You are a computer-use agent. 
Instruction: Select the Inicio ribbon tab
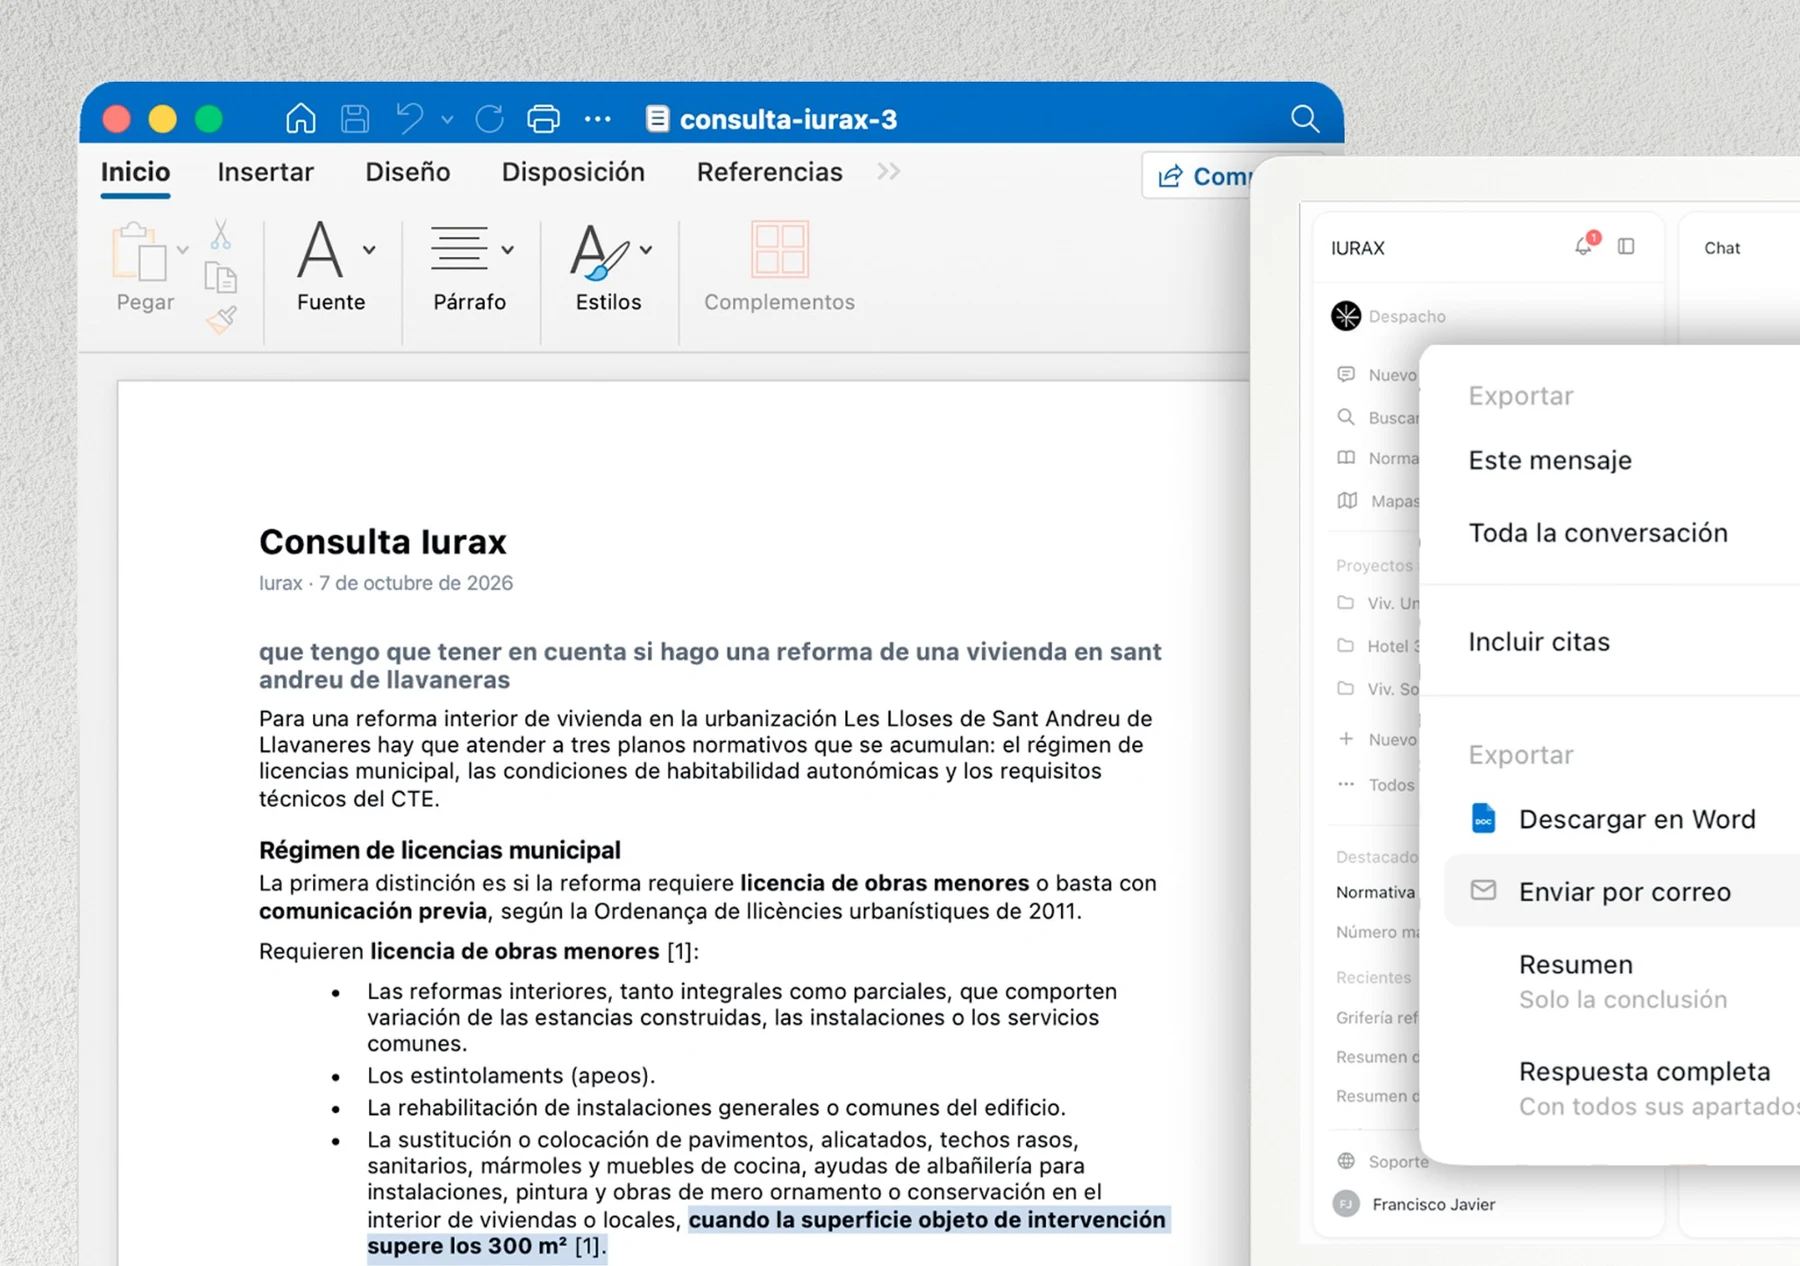(135, 172)
